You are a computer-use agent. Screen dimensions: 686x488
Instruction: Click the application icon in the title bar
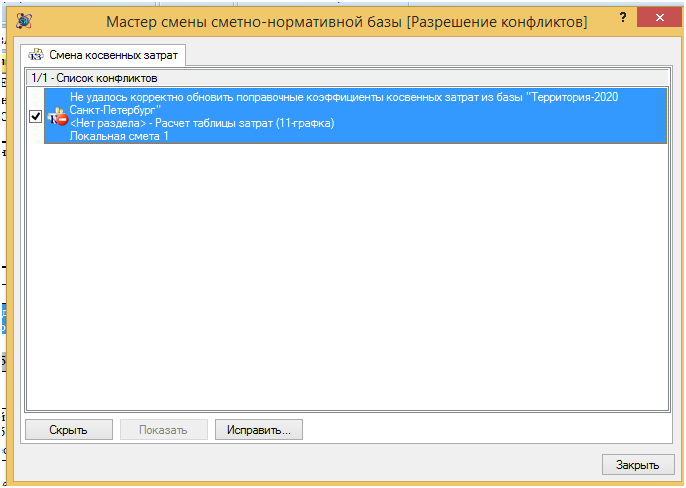[x=24, y=21]
